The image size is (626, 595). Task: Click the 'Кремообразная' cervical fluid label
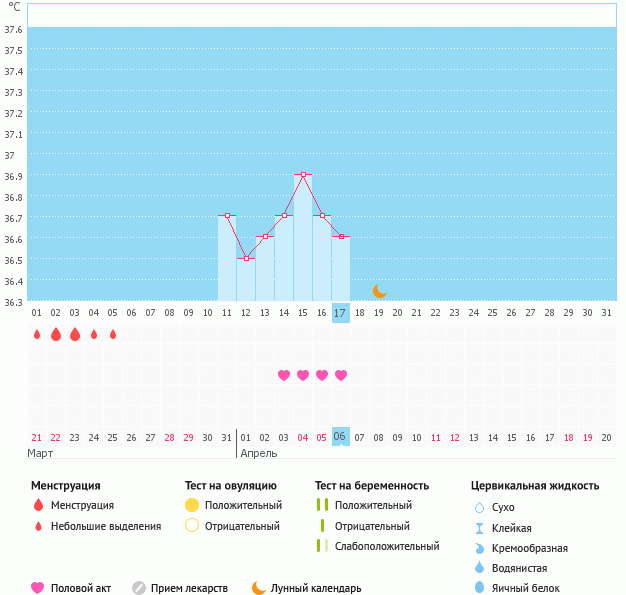pyautogui.click(x=532, y=548)
